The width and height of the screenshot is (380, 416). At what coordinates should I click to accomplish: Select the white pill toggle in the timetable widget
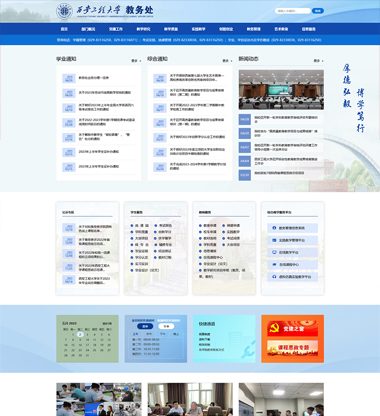click(166, 326)
